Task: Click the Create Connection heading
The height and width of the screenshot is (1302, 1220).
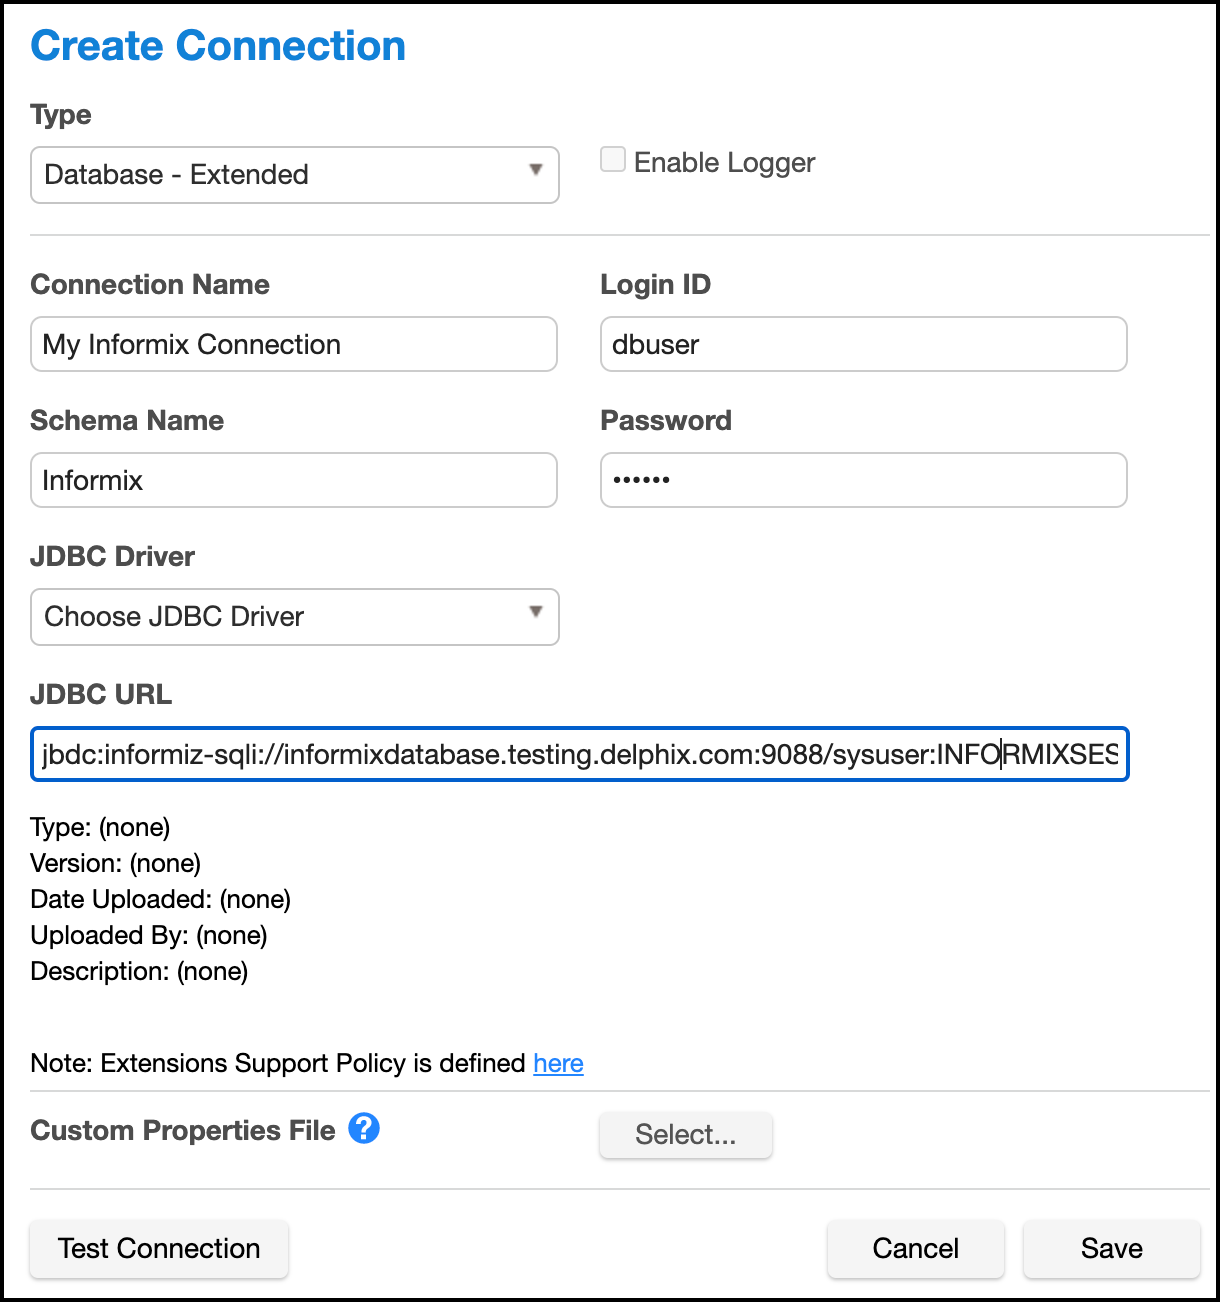Action: click(x=218, y=46)
